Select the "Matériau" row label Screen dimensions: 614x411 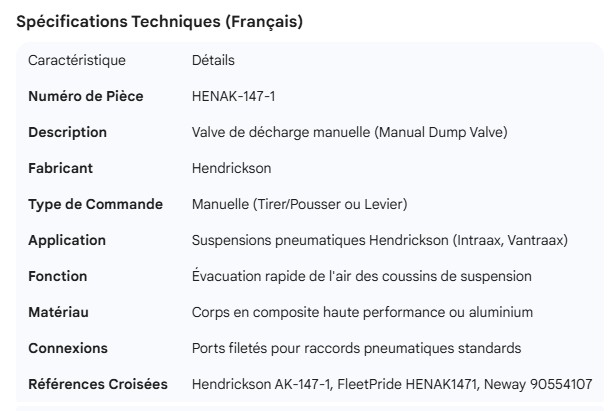point(58,312)
